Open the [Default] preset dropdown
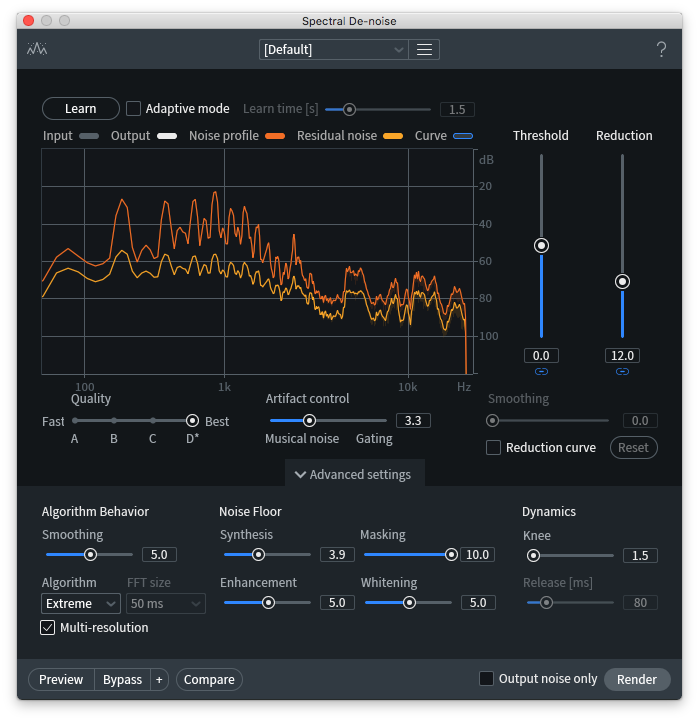 point(333,49)
